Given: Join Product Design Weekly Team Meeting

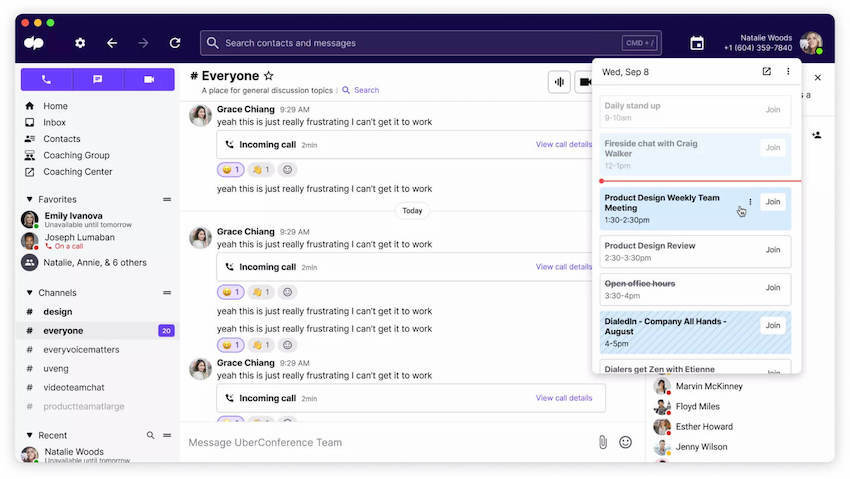Looking at the screenshot, I should [772, 202].
